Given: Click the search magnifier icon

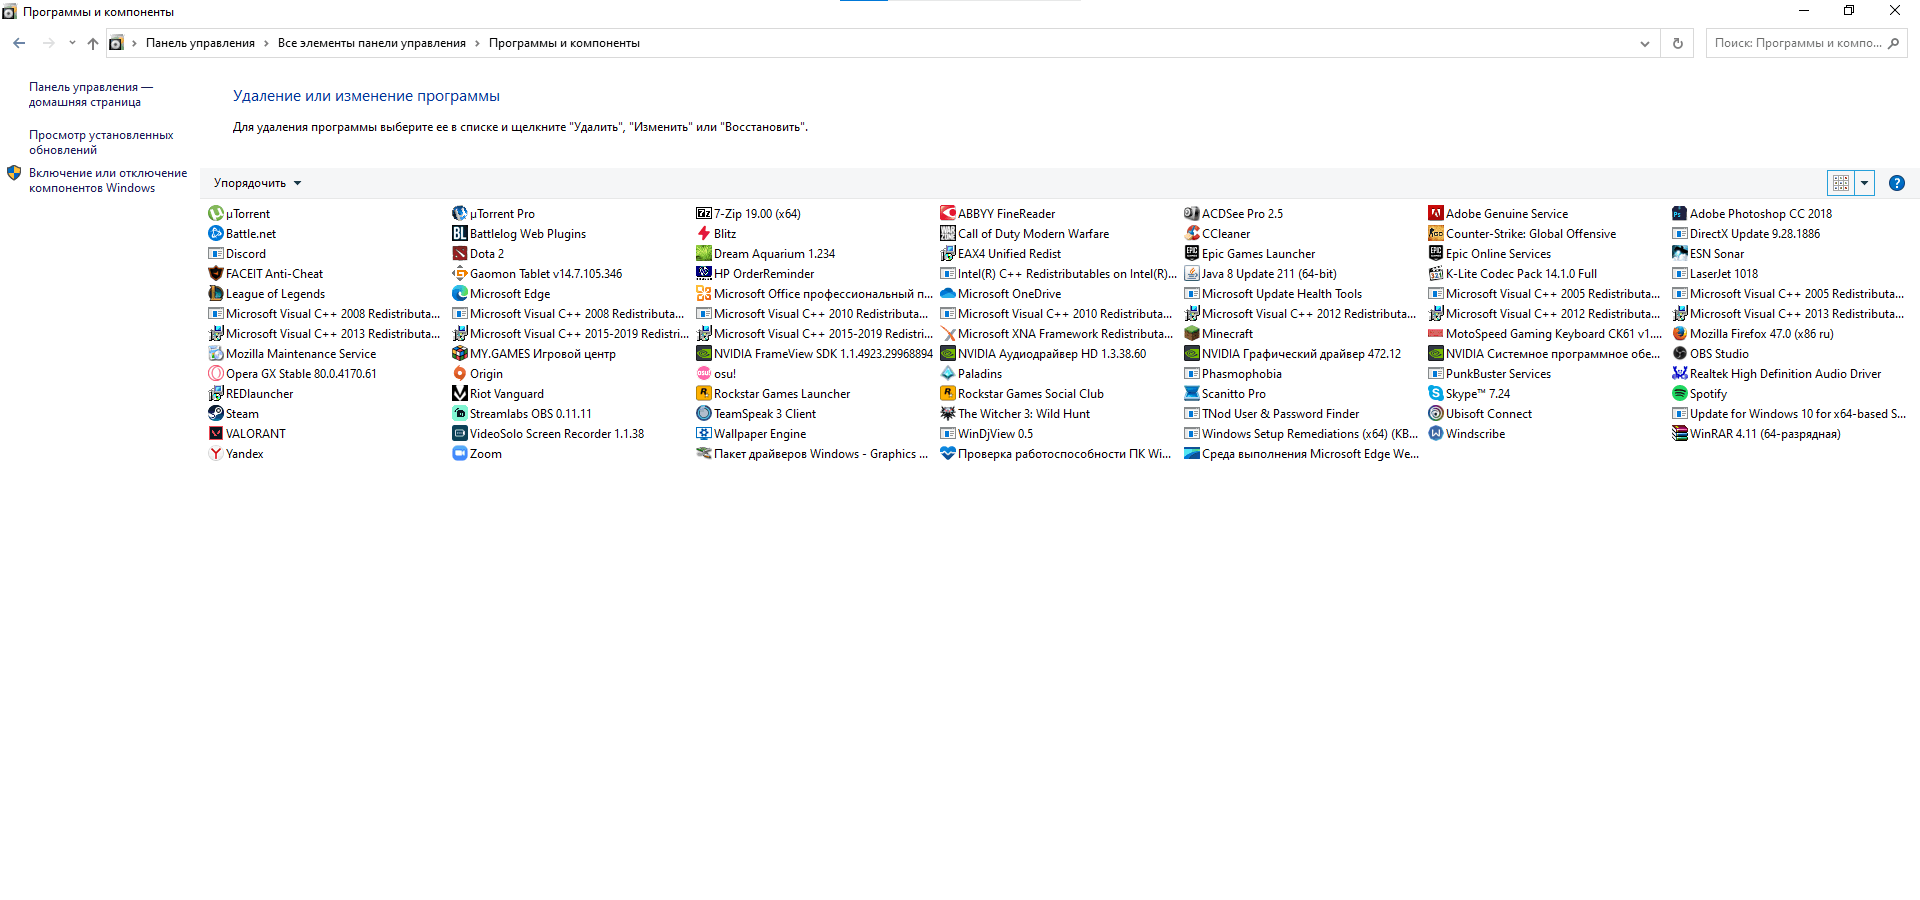Looking at the screenshot, I should click(1894, 43).
